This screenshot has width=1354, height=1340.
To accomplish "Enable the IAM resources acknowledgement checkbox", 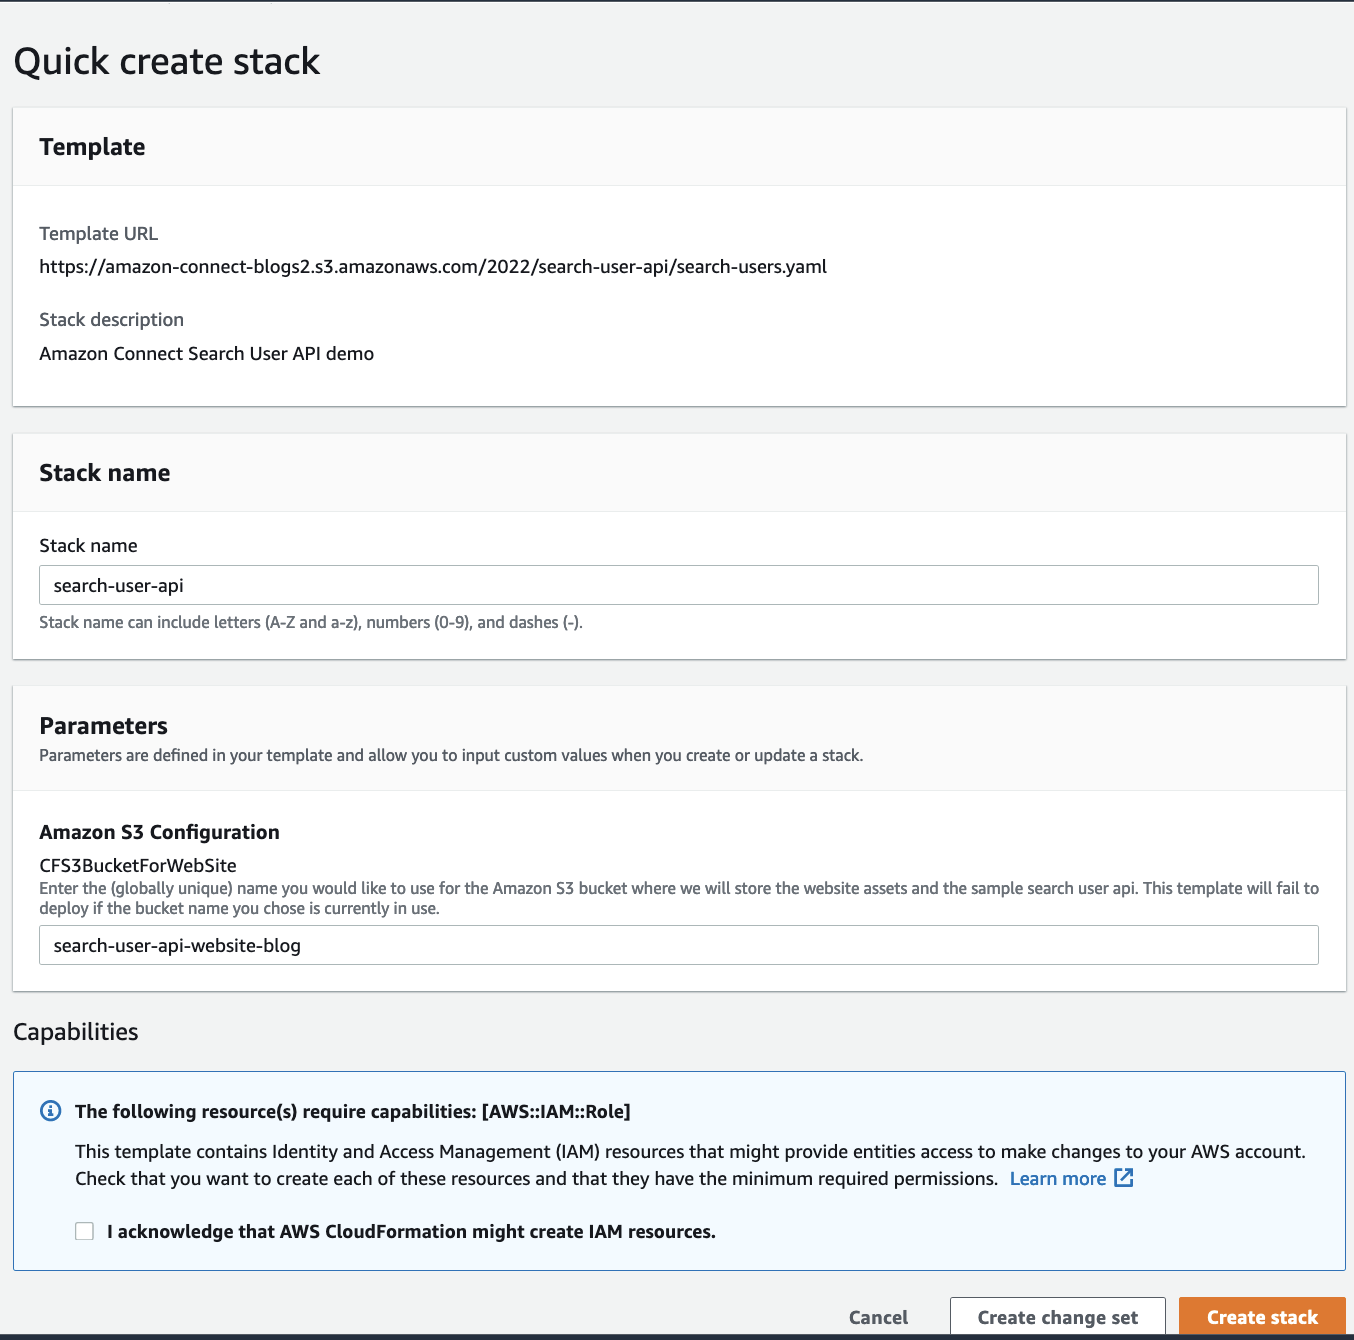I will (x=84, y=1231).
